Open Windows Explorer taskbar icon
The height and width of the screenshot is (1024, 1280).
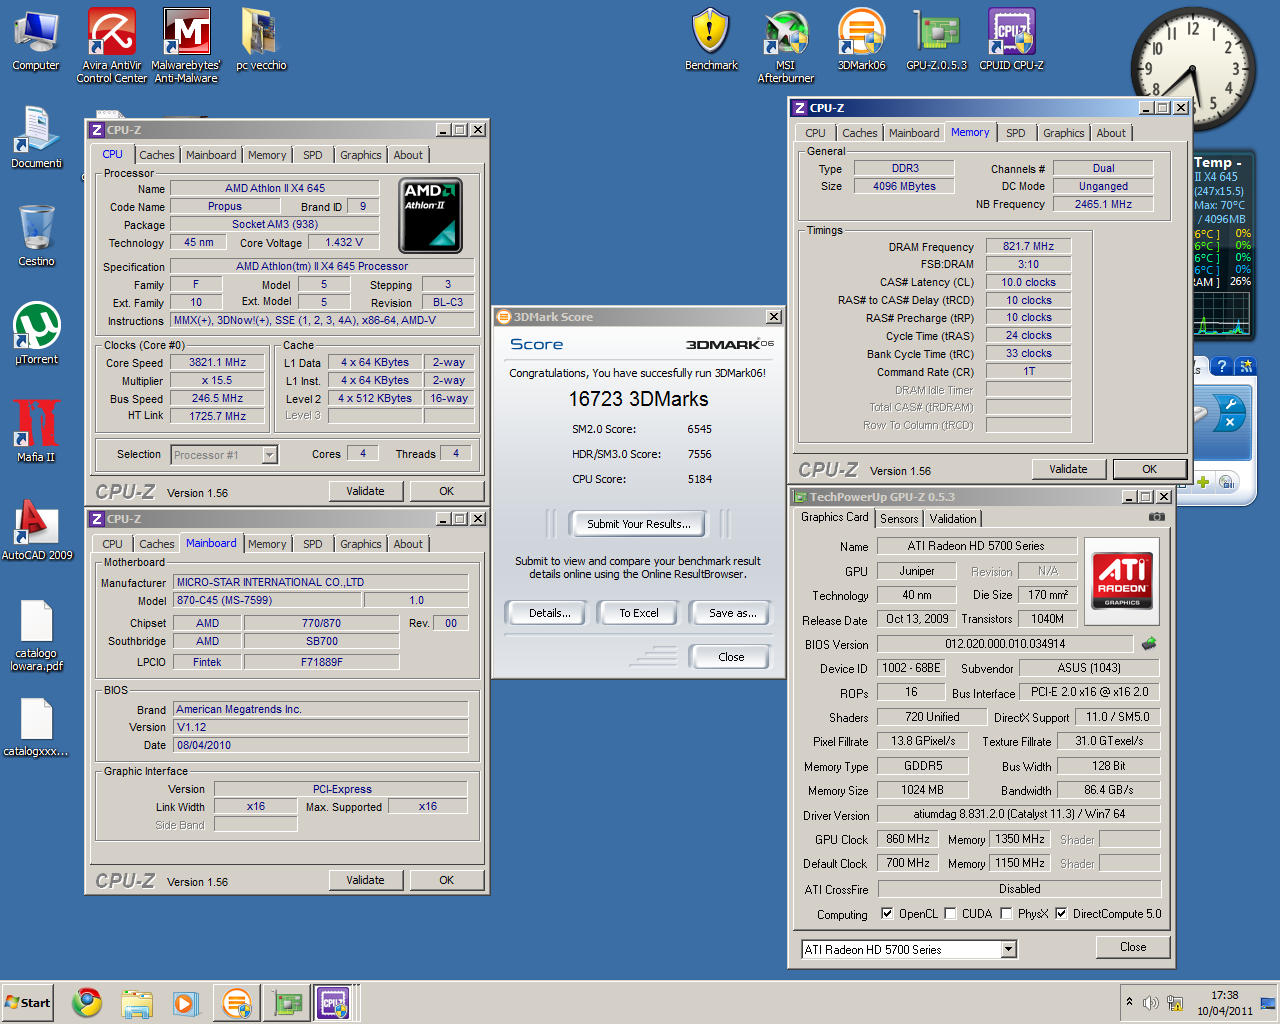click(x=137, y=1002)
